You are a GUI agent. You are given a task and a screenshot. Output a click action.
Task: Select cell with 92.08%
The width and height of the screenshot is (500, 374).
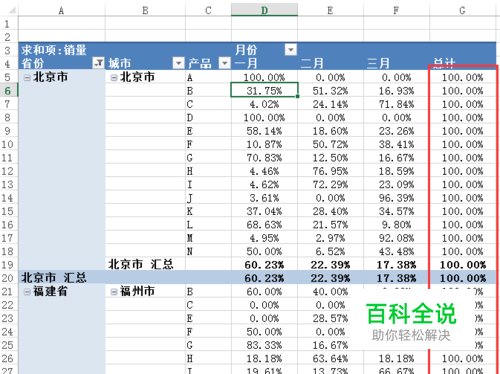point(396,238)
